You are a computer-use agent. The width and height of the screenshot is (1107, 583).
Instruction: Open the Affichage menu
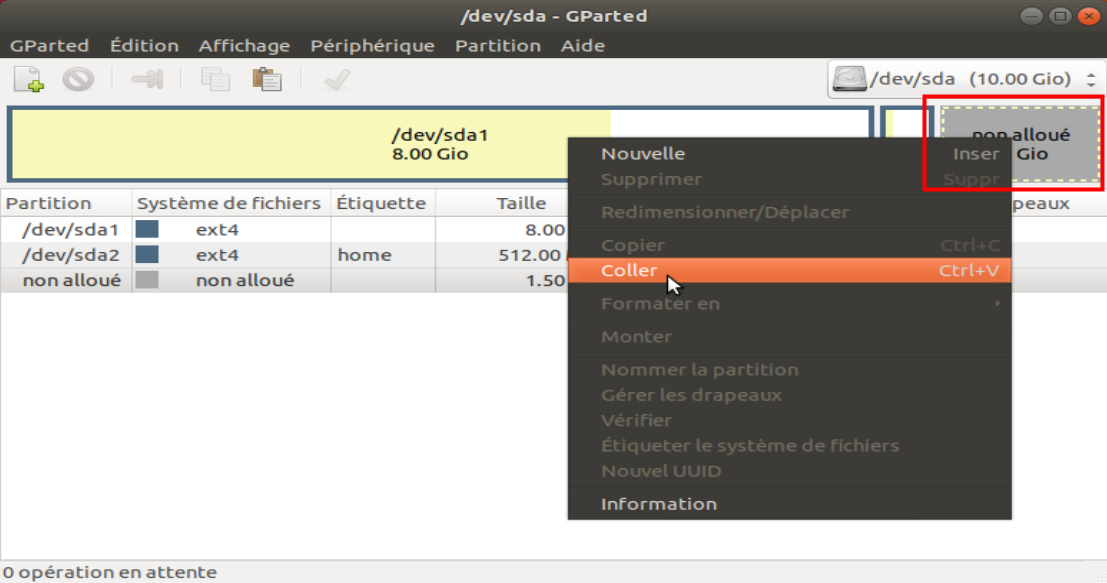tap(244, 46)
